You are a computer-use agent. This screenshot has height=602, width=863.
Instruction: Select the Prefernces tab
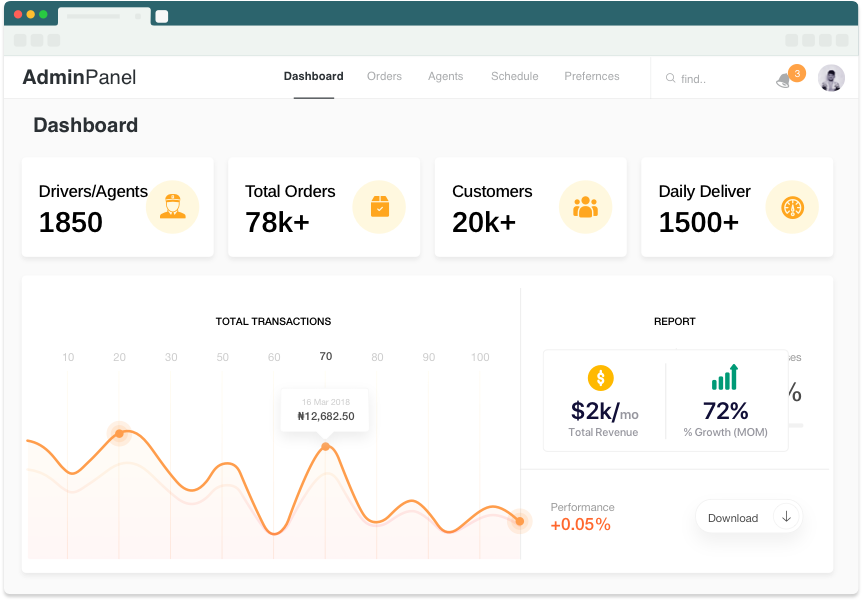coord(592,76)
